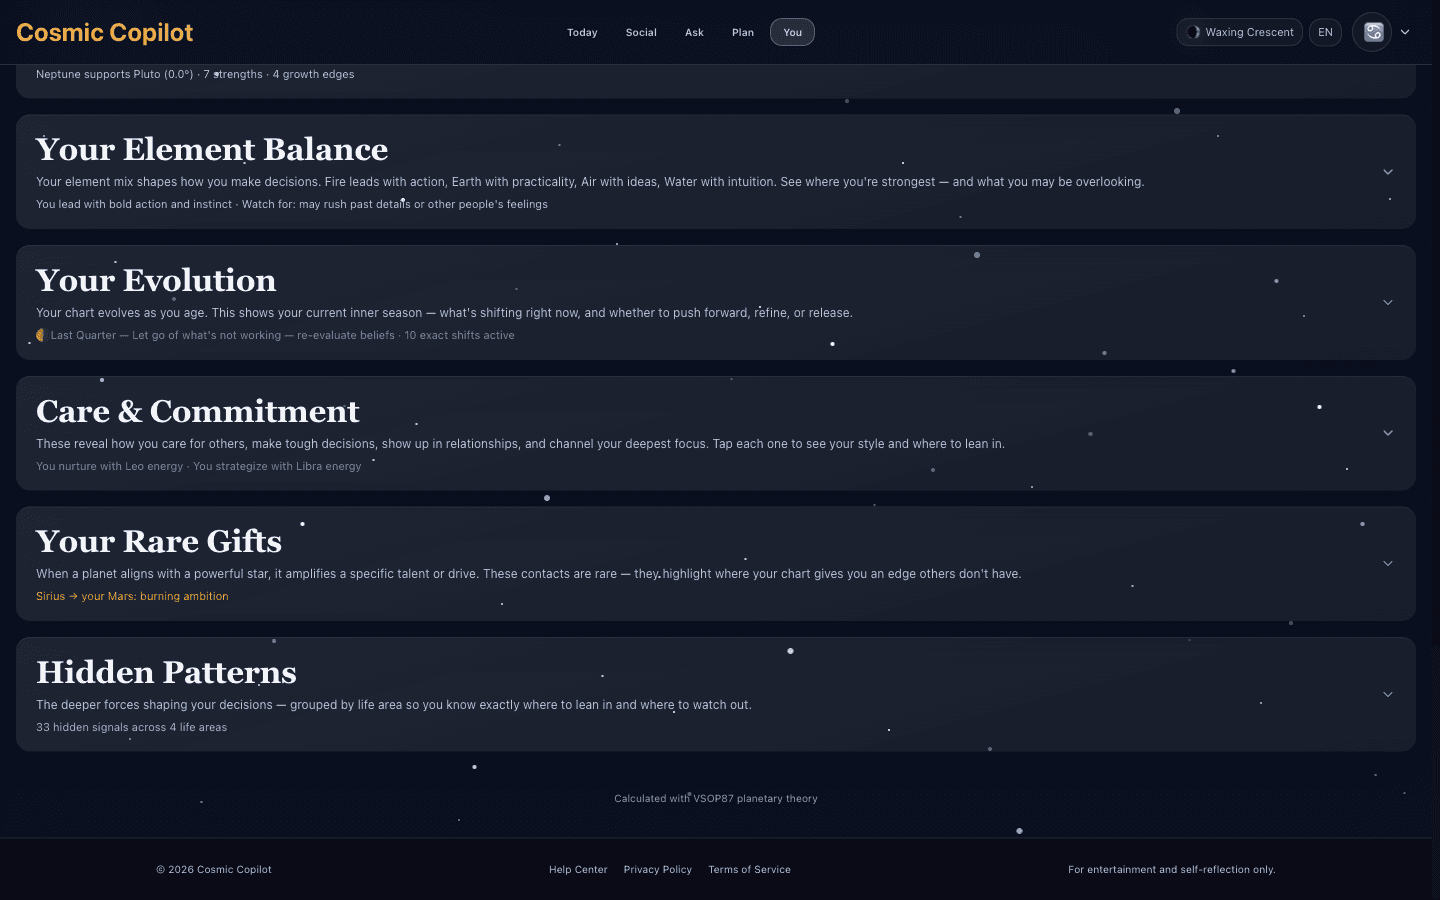Expand Your Element Balance section
1440x900 pixels.
tap(1388, 172)
